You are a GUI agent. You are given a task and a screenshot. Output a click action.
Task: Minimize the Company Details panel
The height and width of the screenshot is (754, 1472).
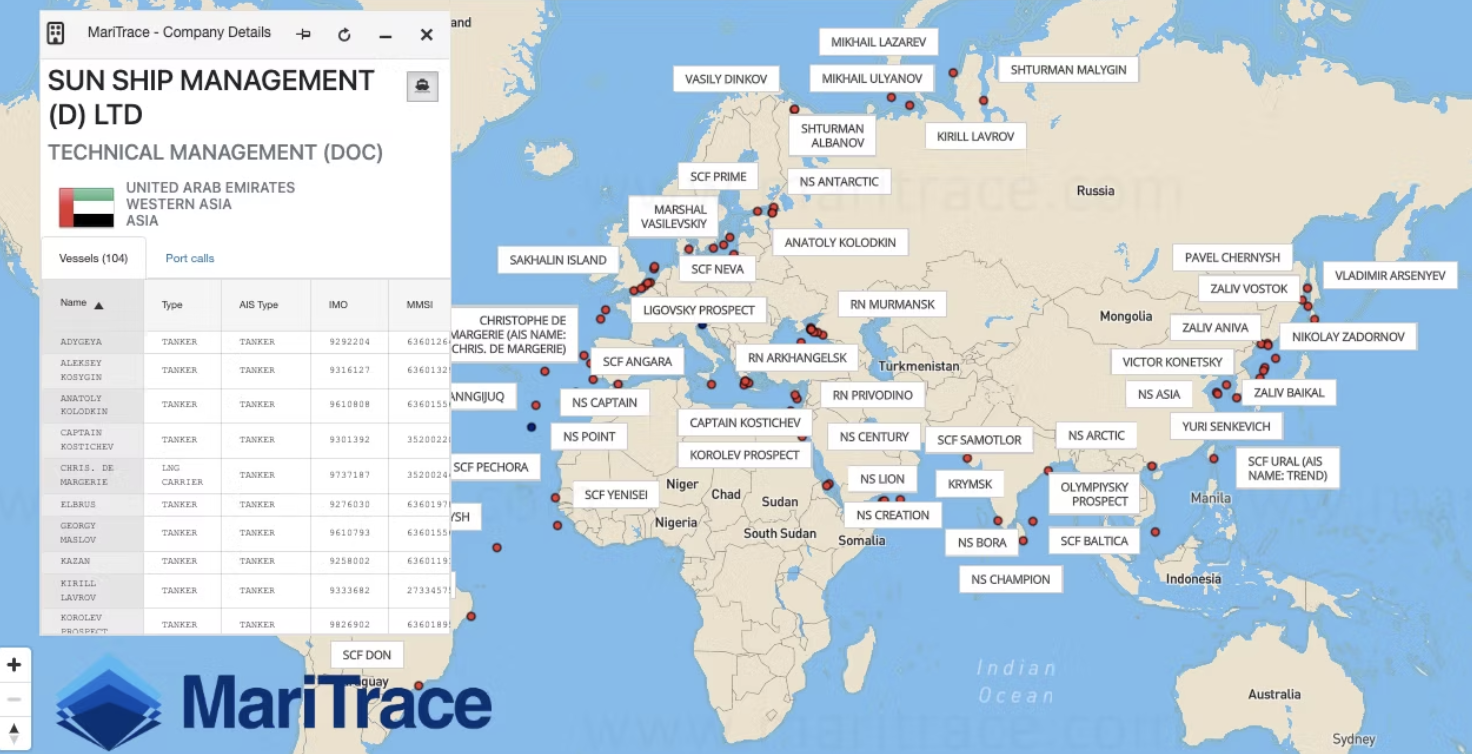385,35
